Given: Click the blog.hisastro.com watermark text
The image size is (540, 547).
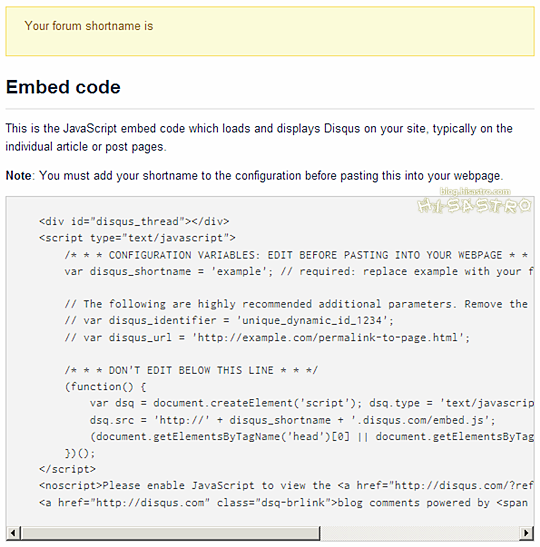Looking at the screenshot, I should tap(475, 192).
